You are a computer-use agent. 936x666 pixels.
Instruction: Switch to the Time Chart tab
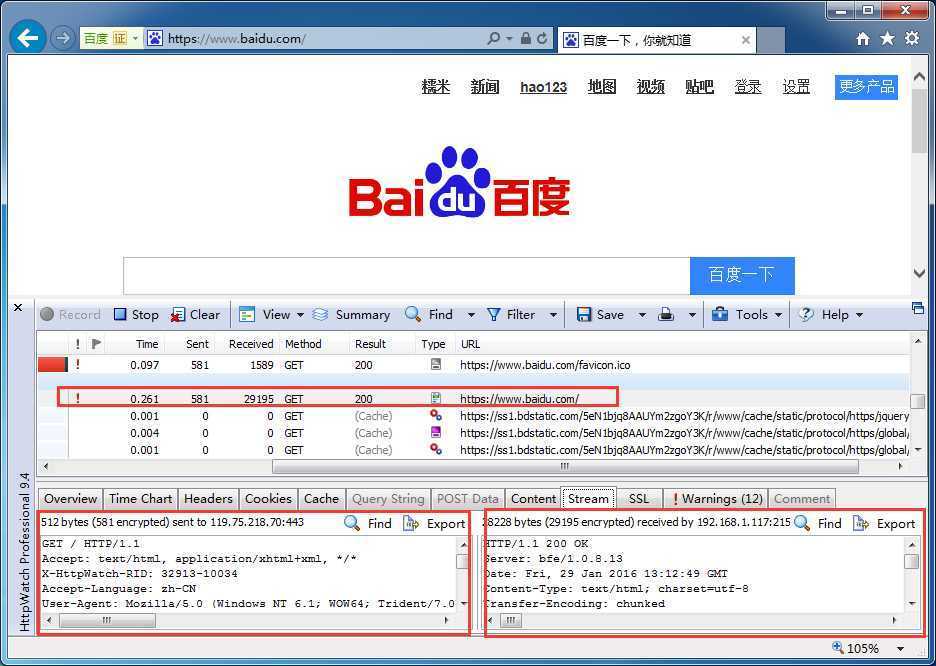pyautogui.click(x=140, y=499)
